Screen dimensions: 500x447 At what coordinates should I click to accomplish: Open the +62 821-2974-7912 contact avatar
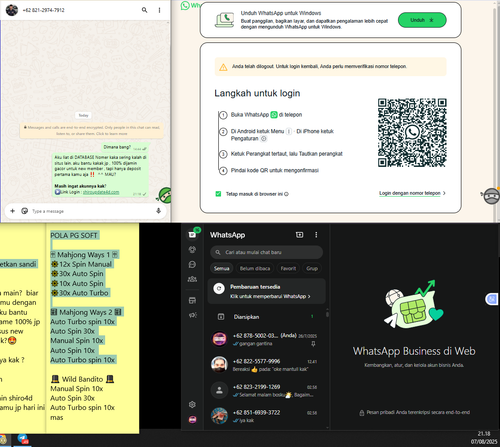12,10
